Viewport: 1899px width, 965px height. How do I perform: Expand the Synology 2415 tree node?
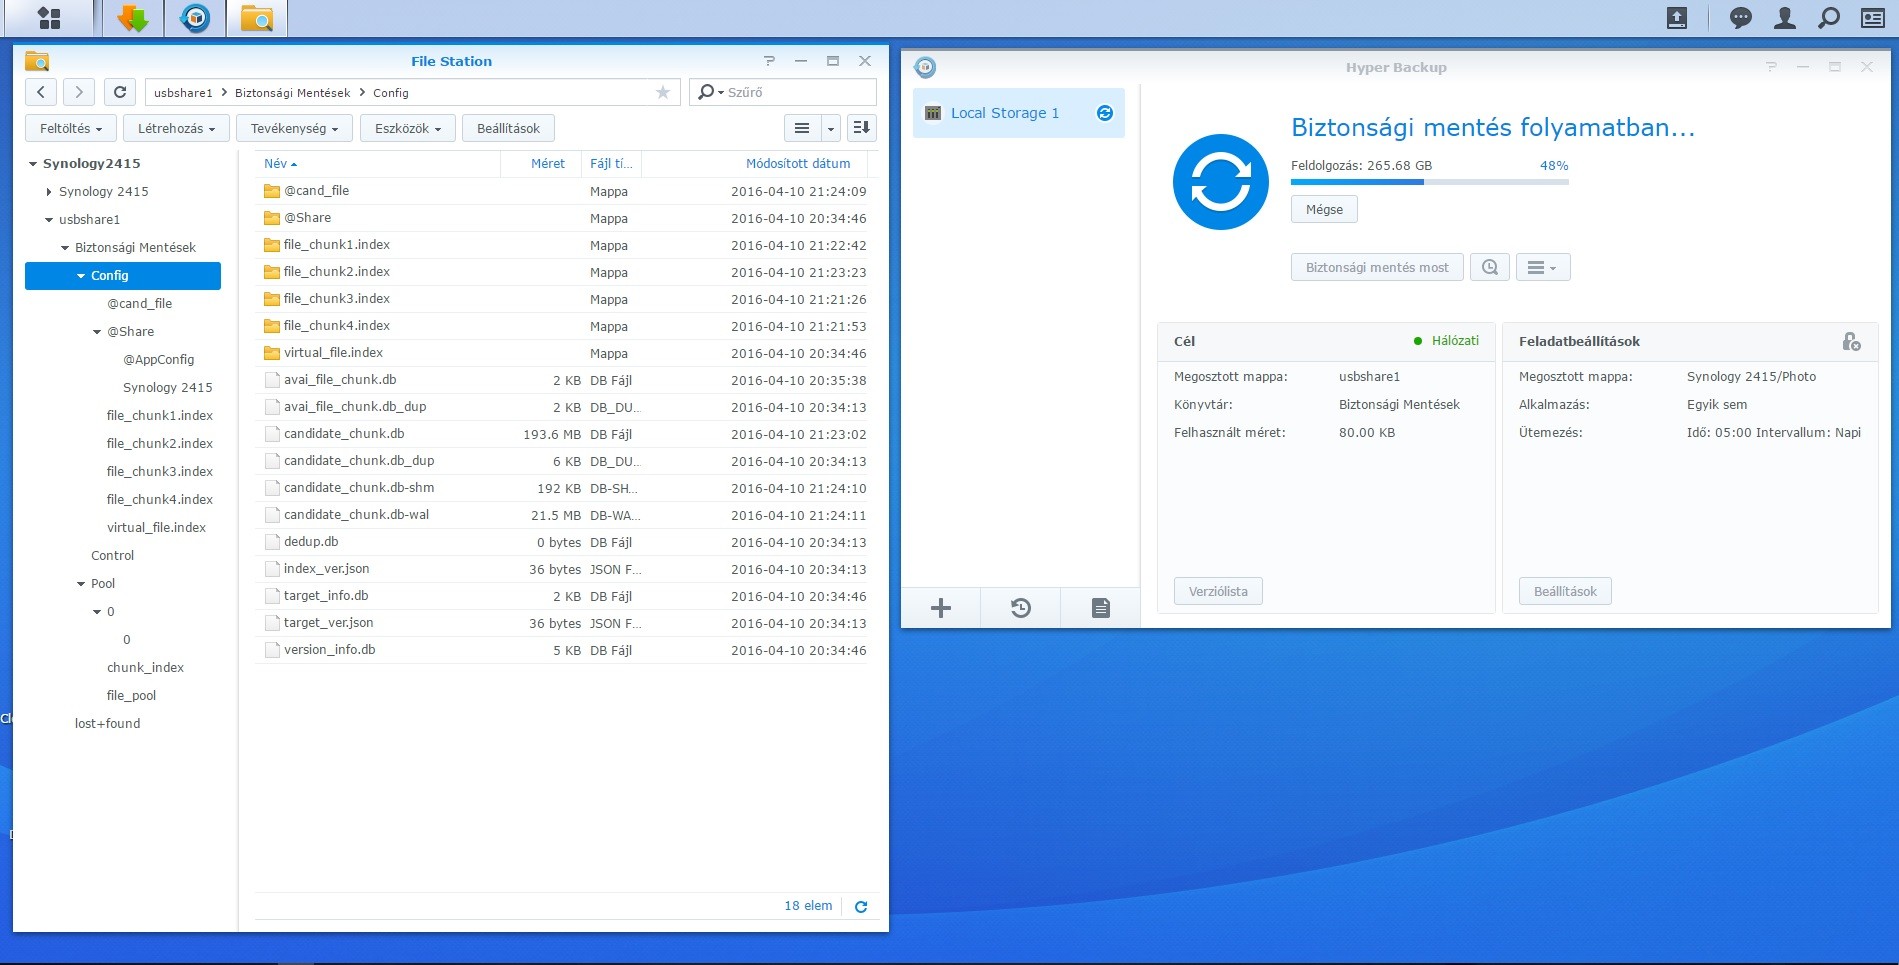(49, 192)
